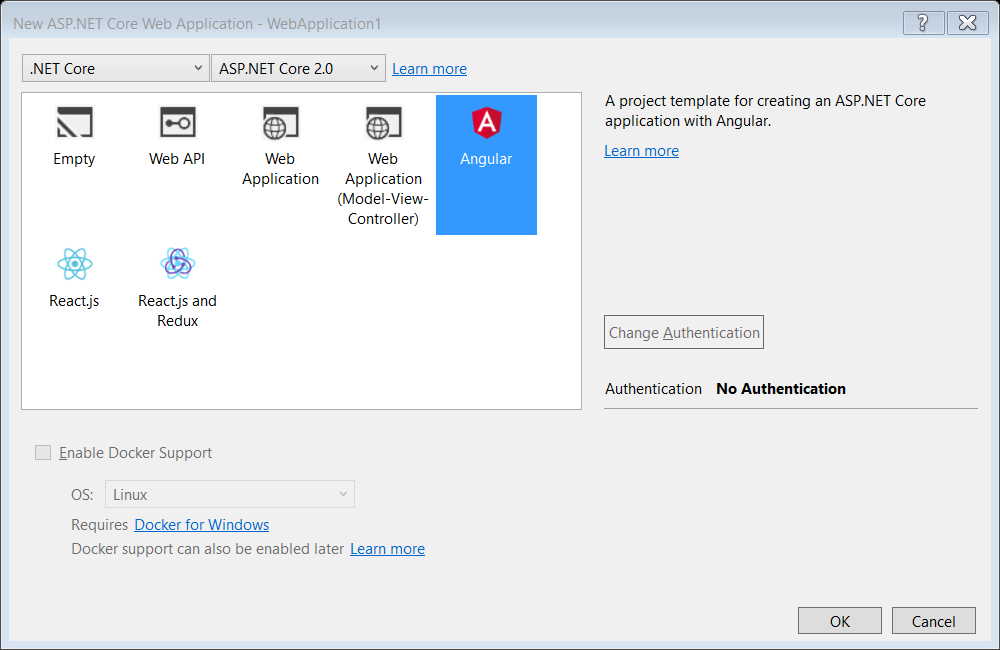Screen dimensions: 1000x650
Task: Select Web Application (Model-View-Controller) template icon
Action: point(383,122)
